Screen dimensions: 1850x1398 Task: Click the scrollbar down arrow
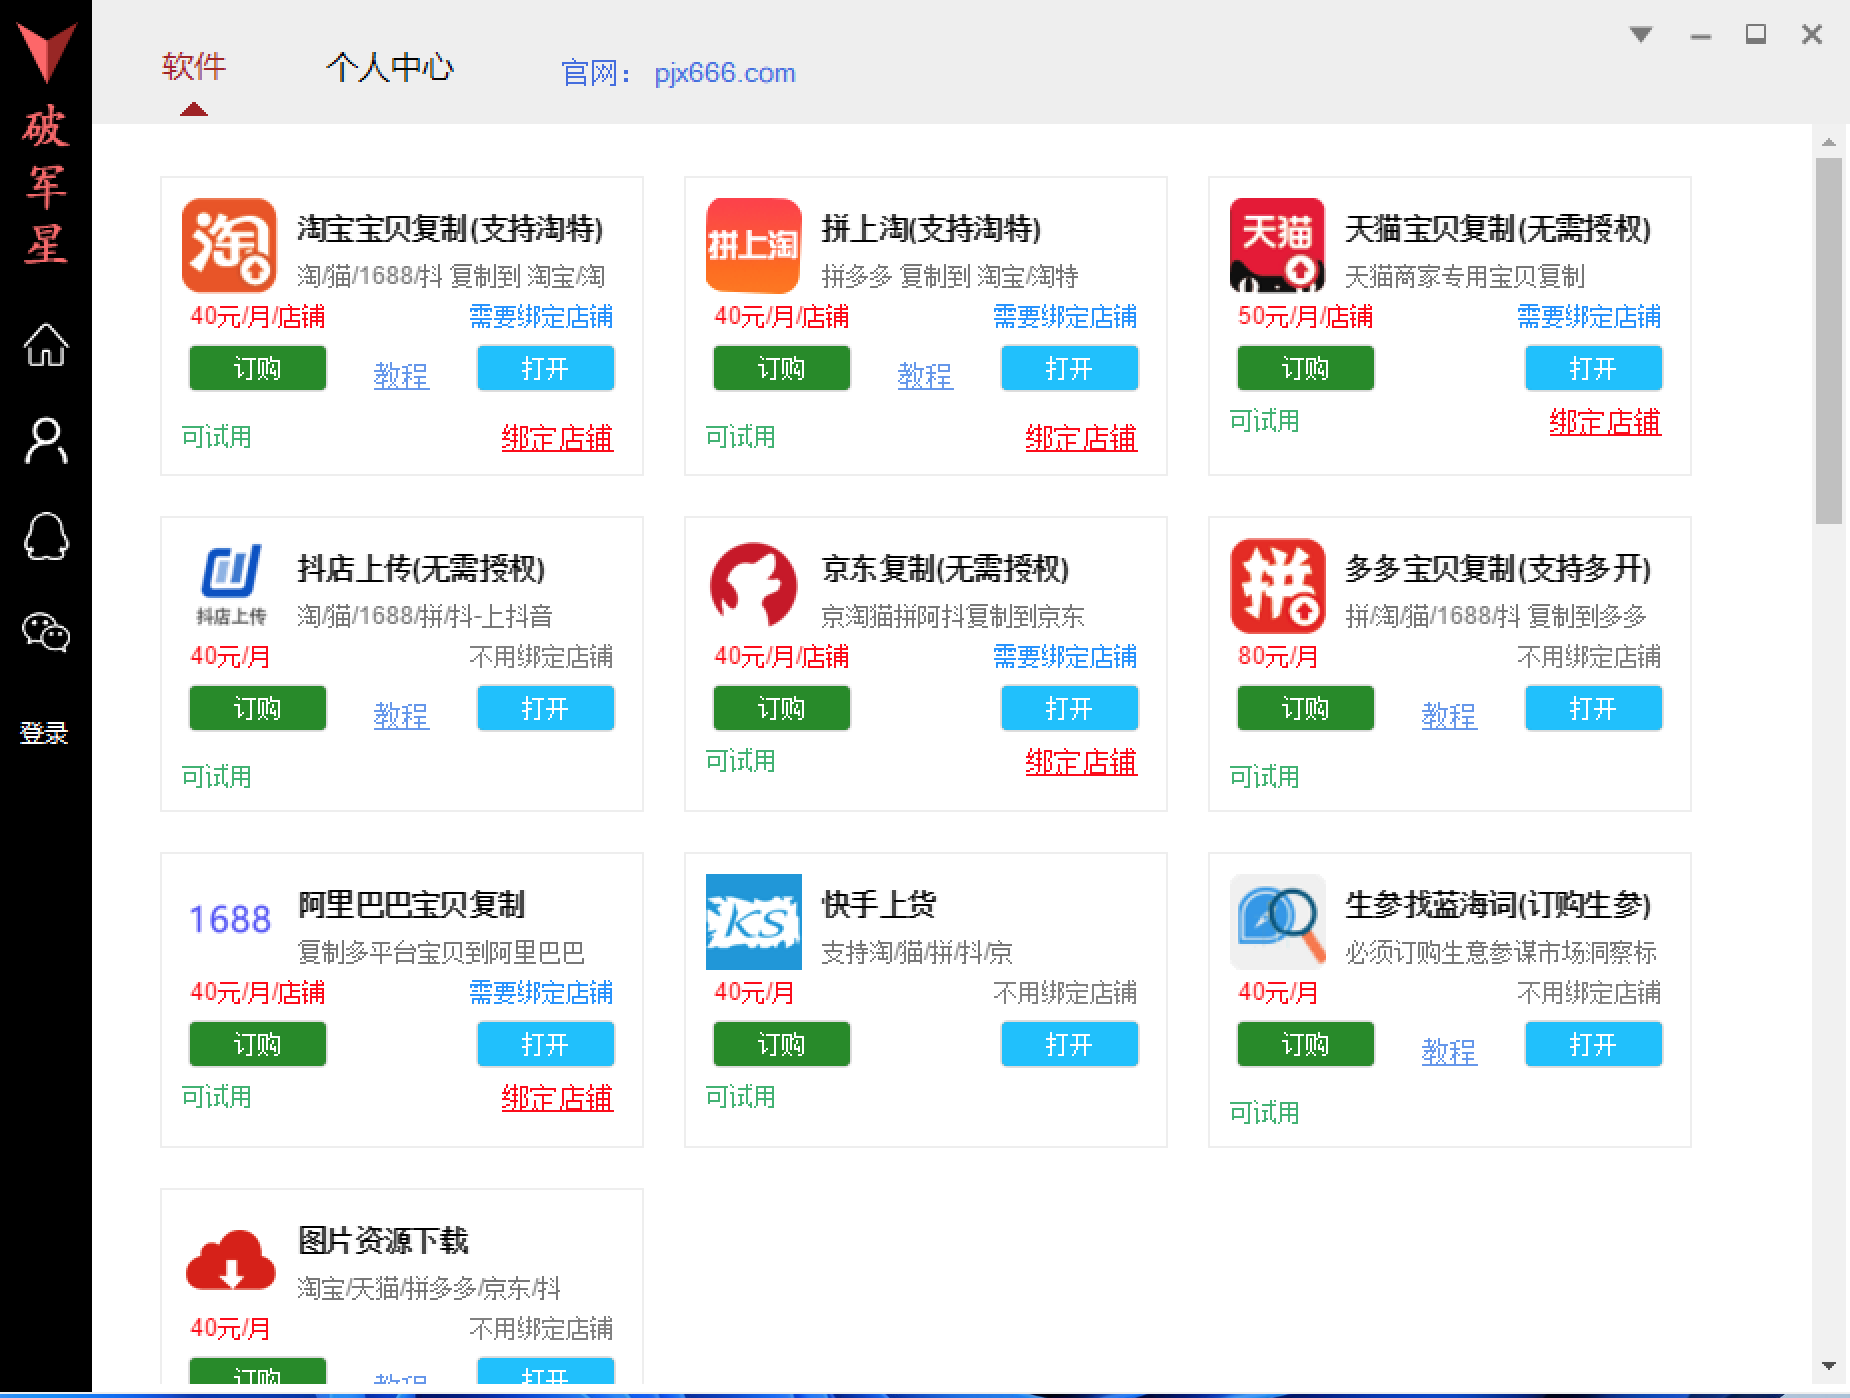pyautogui.click(x=1829, y=1366)
